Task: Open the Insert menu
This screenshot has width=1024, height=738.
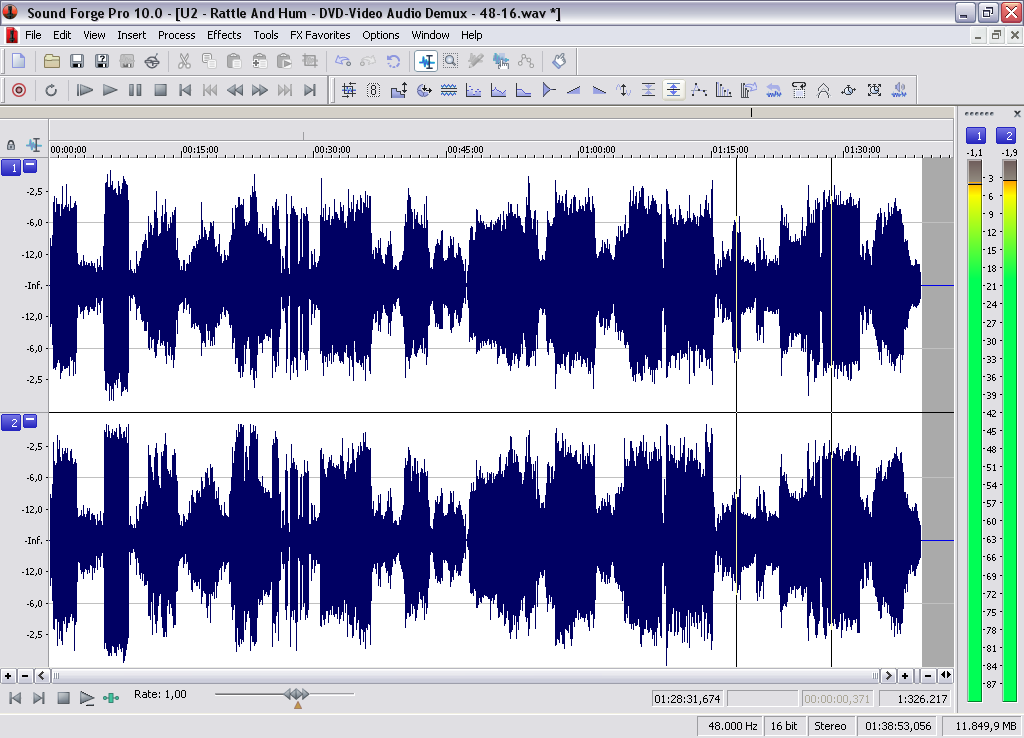Action: (x=131, y=35)
